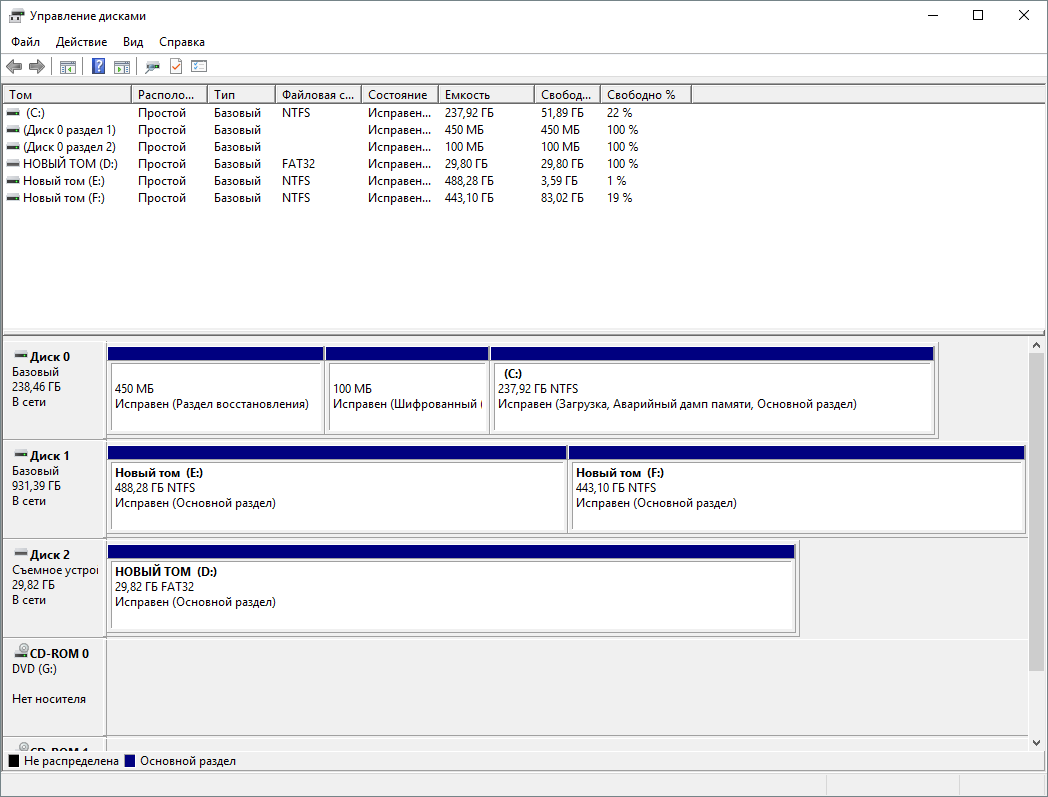Click the navy Основной раздел legend swatch
Image resolution: width=1048 pixels, height=797 pixels.
[129, 761]
